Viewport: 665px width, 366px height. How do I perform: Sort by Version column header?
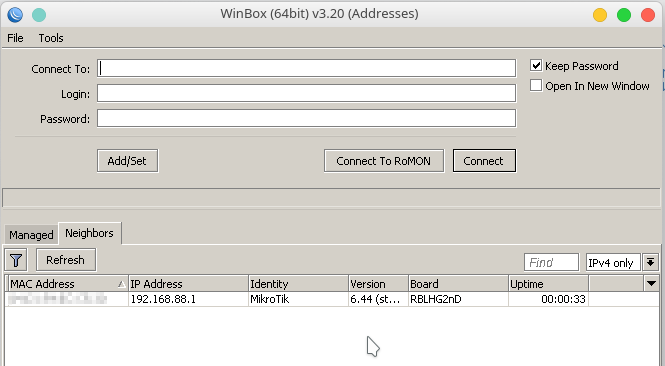pyautogui.click(x=378, y=284)
